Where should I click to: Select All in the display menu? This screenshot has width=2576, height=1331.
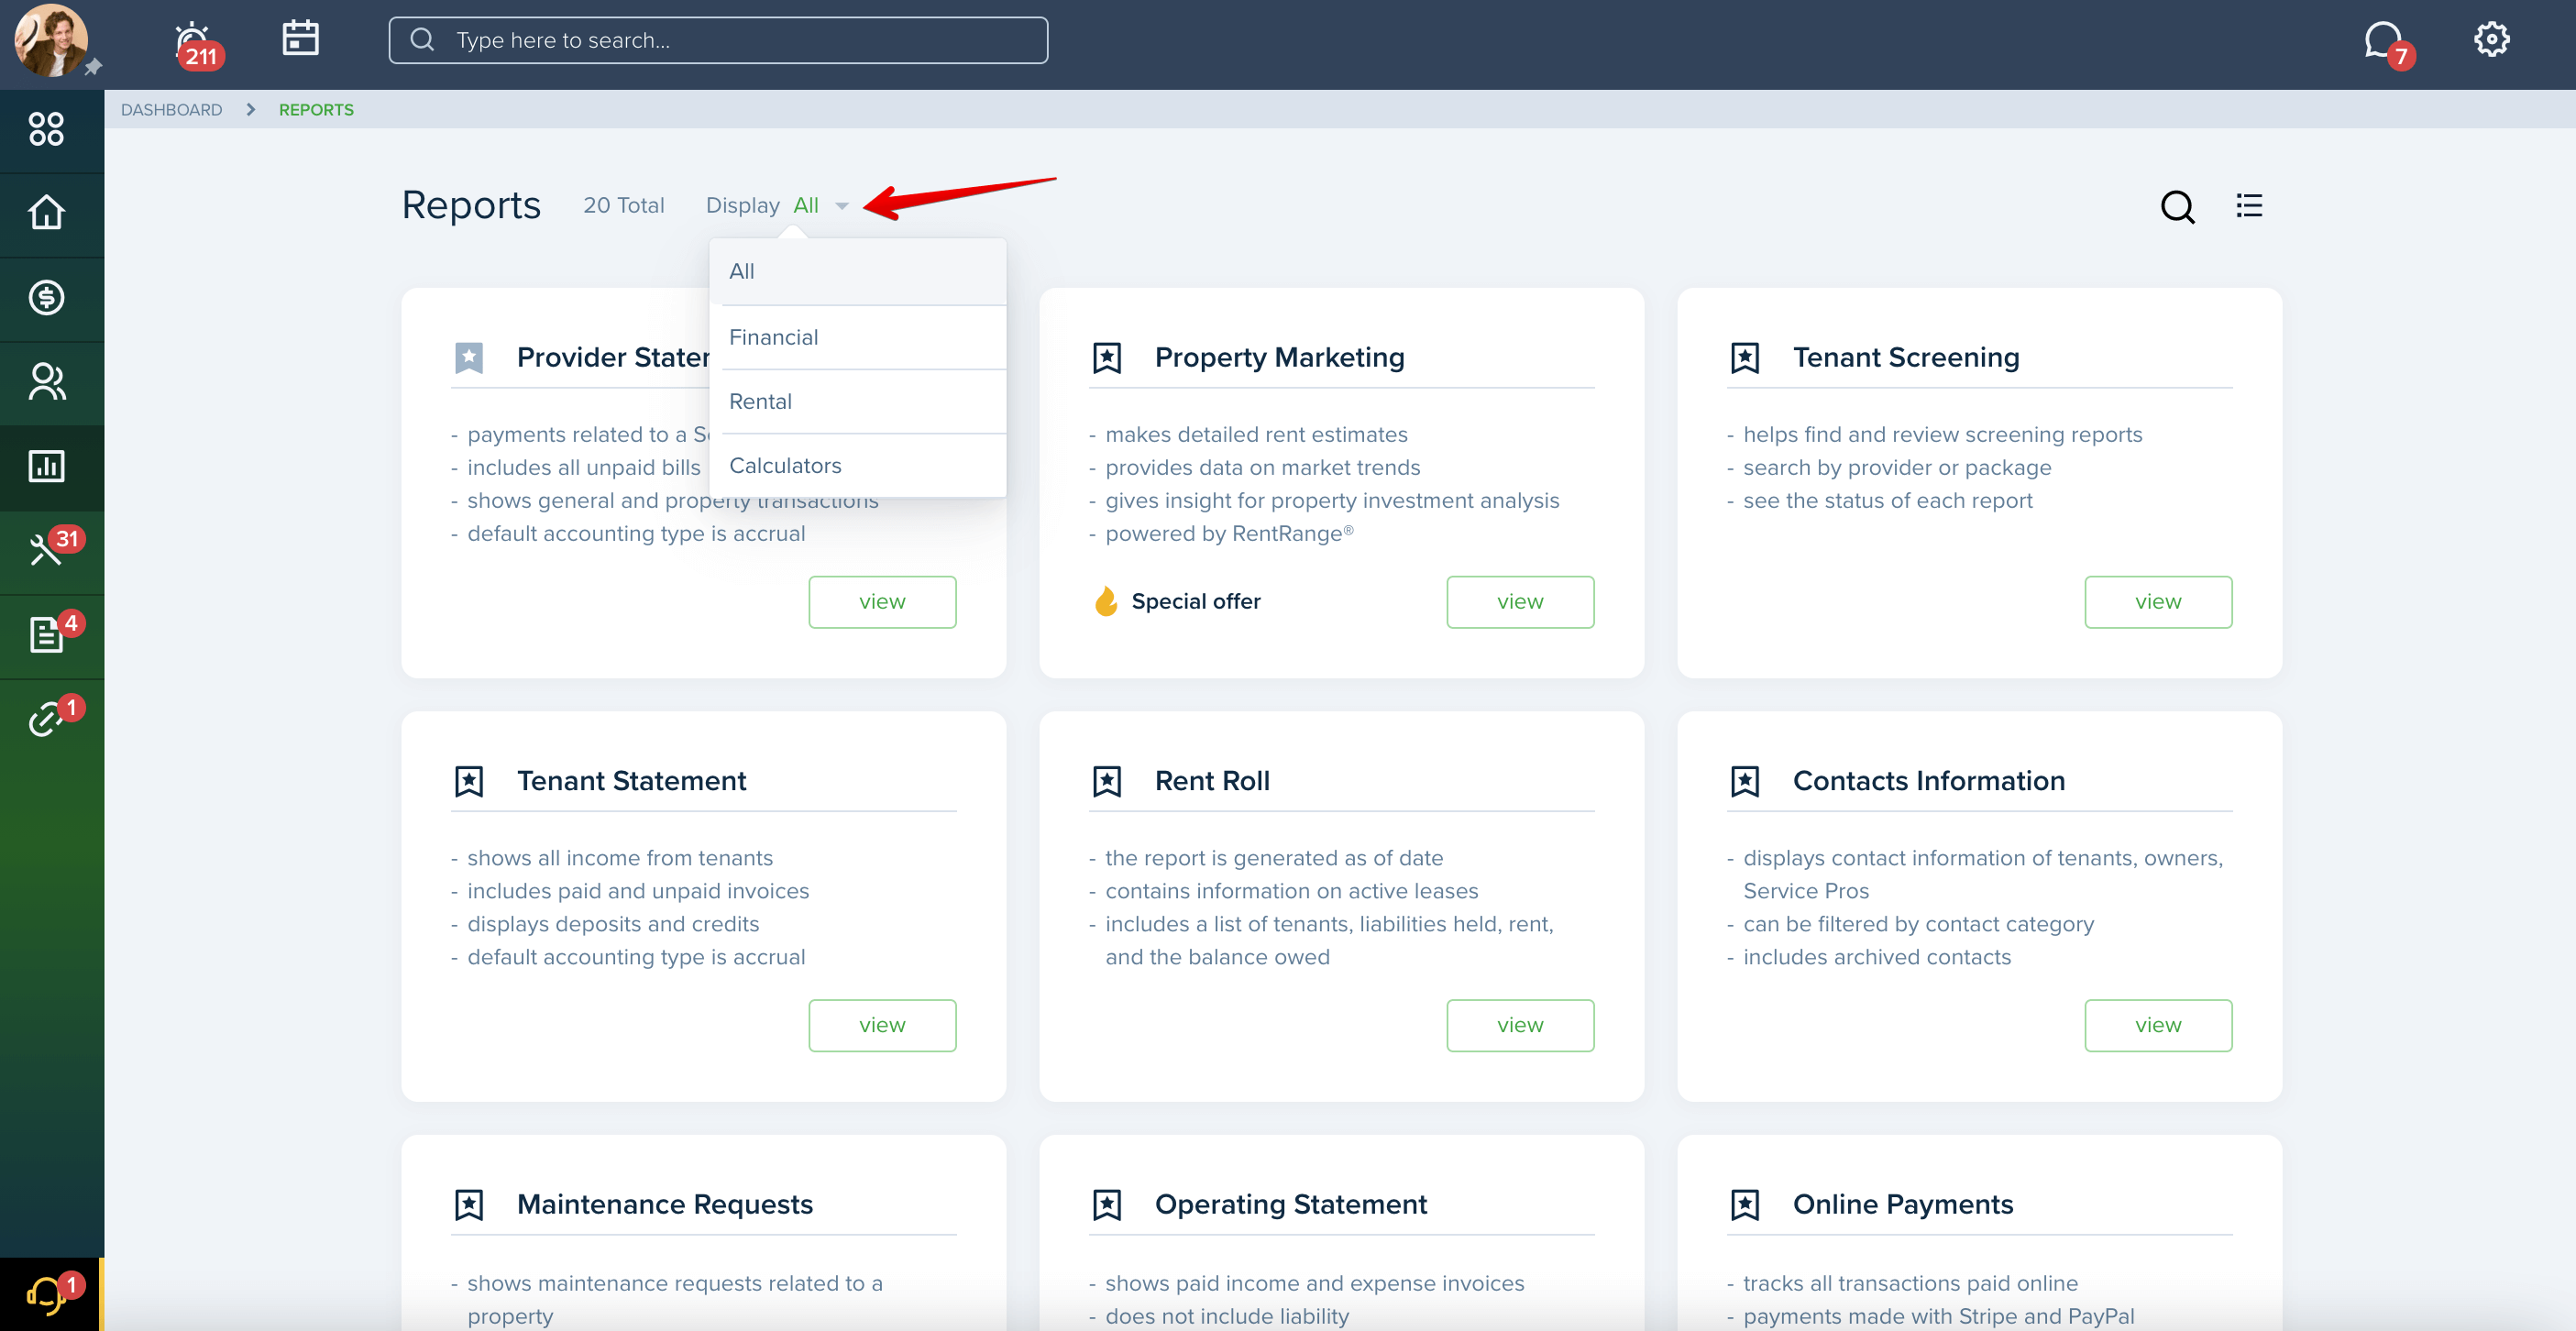coord(857,272)
